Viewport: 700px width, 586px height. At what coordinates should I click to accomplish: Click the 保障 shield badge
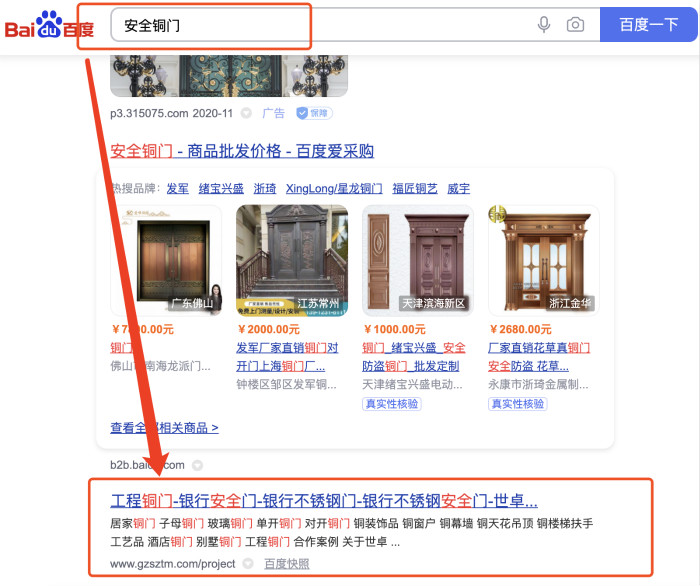pos(314,113)
